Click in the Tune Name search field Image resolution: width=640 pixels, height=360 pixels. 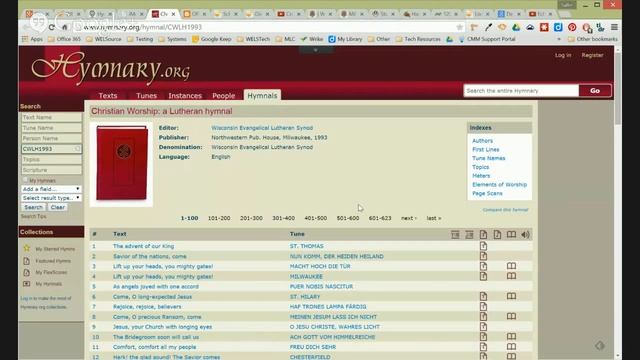click(51, 128)
